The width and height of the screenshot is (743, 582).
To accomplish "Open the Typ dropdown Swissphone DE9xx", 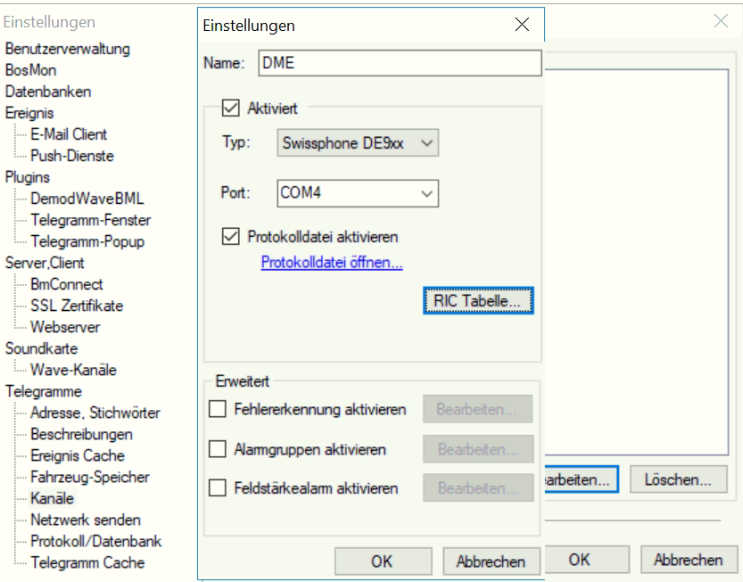I will pyautogui.click(x=357, y=143).
